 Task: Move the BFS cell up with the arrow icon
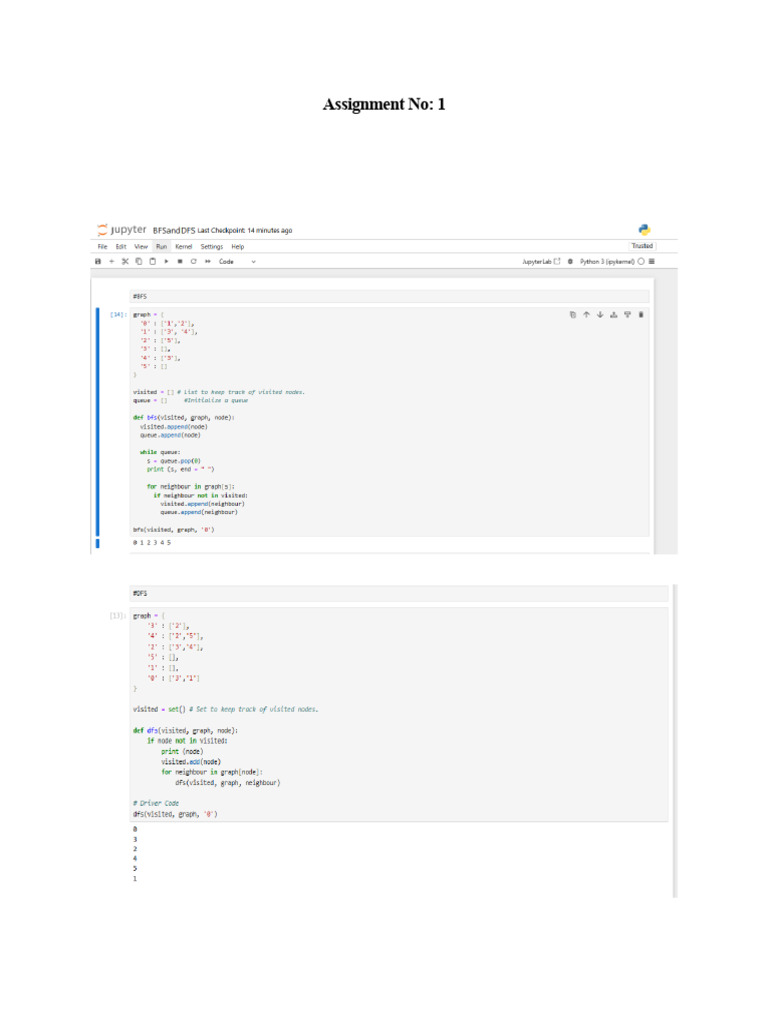tap(586, 315)
